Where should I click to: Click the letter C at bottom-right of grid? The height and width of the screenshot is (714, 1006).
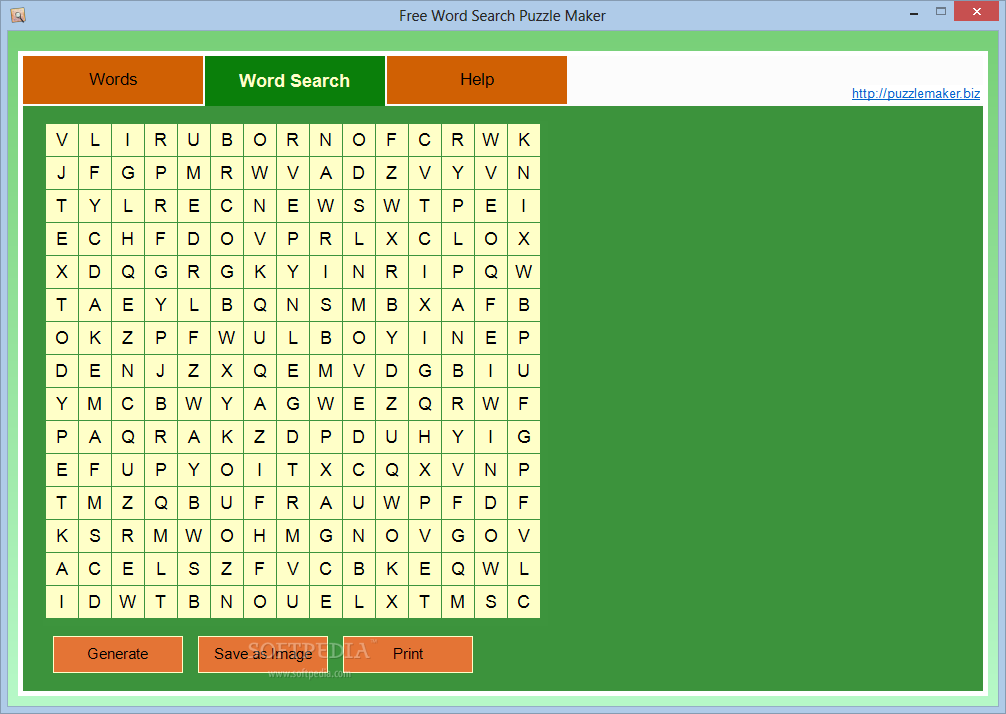[524, 602]
